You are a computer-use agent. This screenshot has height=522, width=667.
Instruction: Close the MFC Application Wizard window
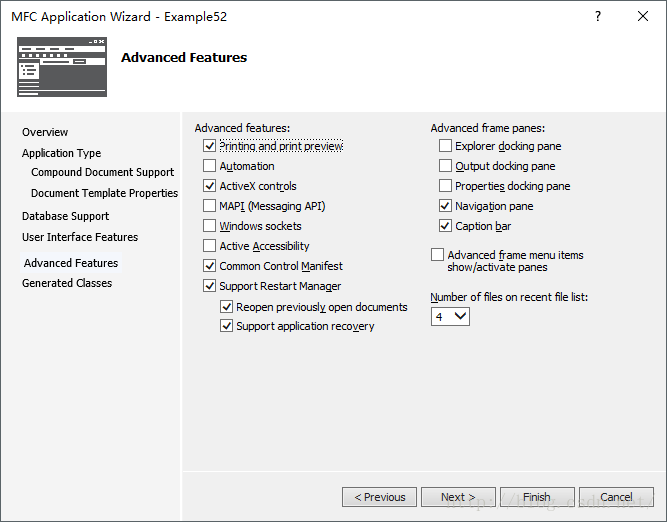pyautogui.click(x=643, y=17)
